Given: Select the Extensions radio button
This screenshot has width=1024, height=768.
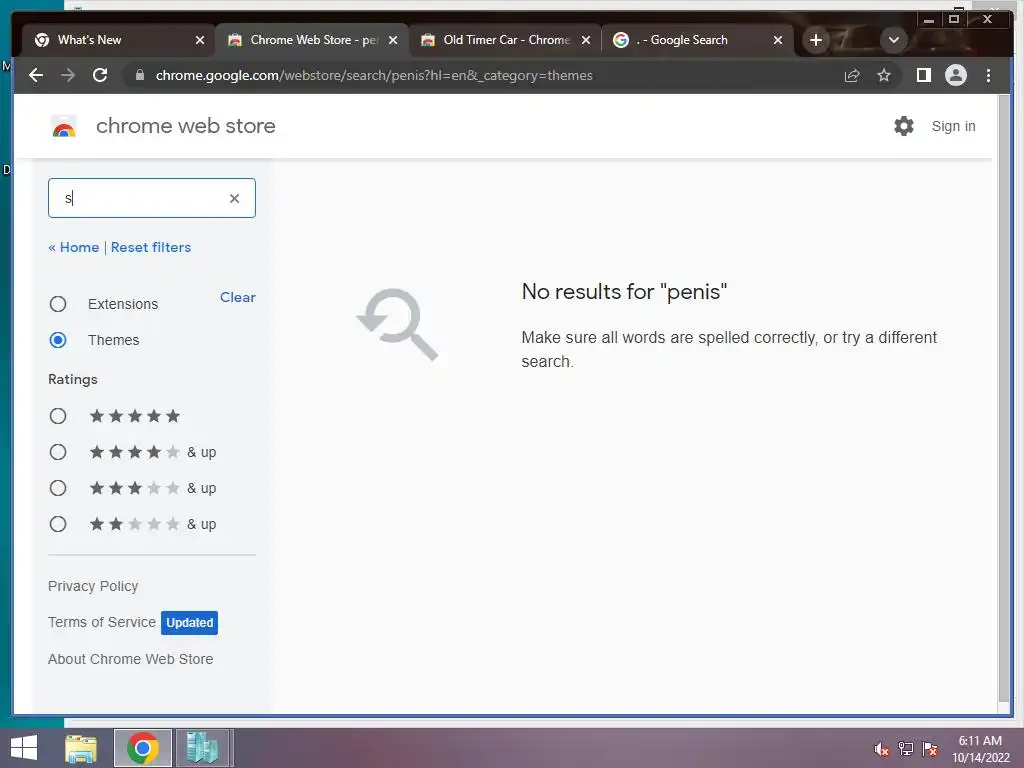Looking at the screenshot, I should (58, 304).
